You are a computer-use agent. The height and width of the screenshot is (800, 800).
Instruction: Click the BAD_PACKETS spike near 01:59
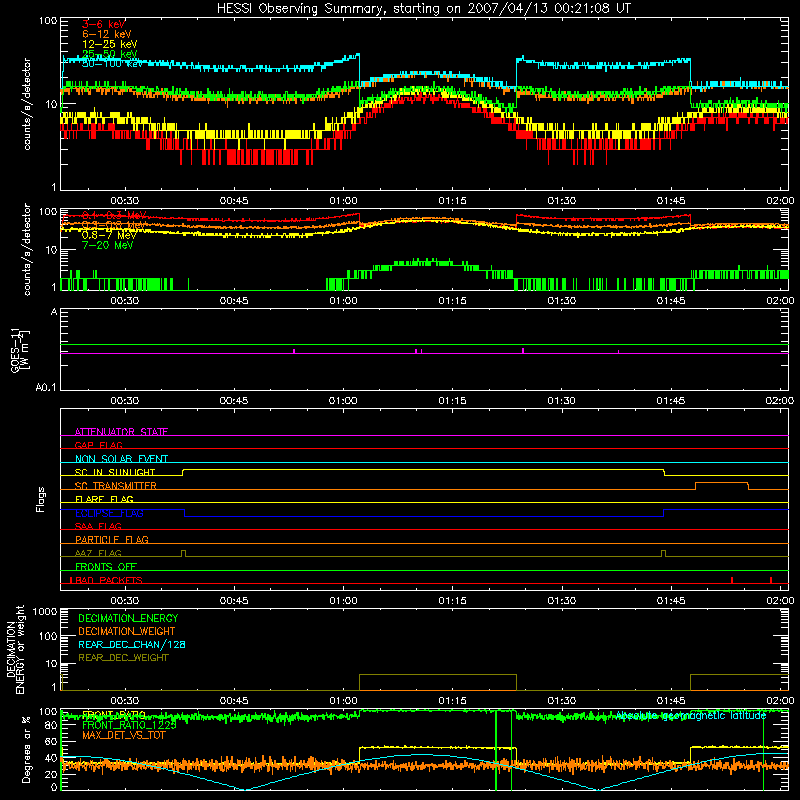coord(770,580)
